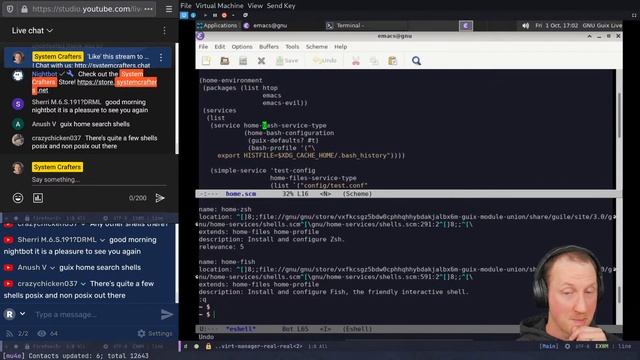Open the Virtual Machine menu
640x360 pixels.
[219, 6]
